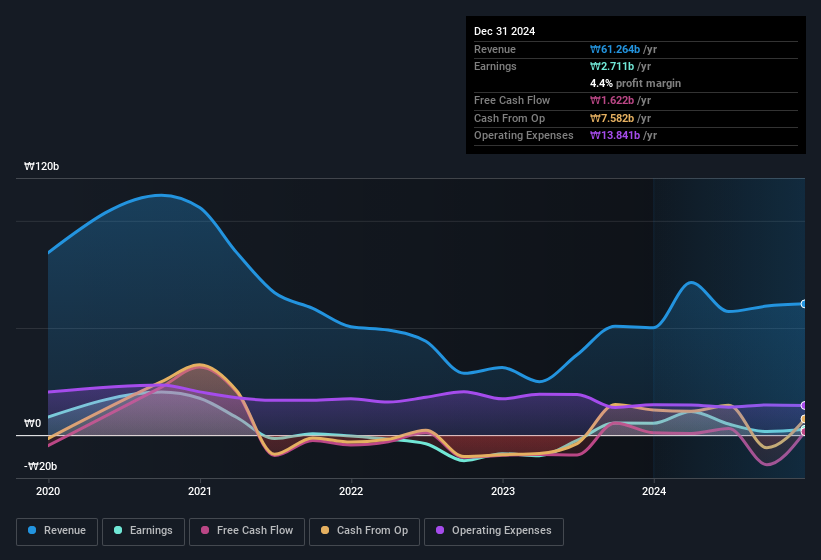Click the ₩2.711b earnings value
Screen dimensions: 821x560
pyautogui.click(x=612, y=66)
